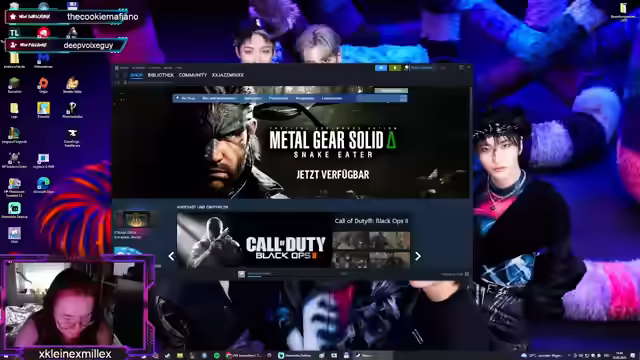Open the COMMUNITY tab in Steam
Screen dimensions: 640x360
coord(193,75)
